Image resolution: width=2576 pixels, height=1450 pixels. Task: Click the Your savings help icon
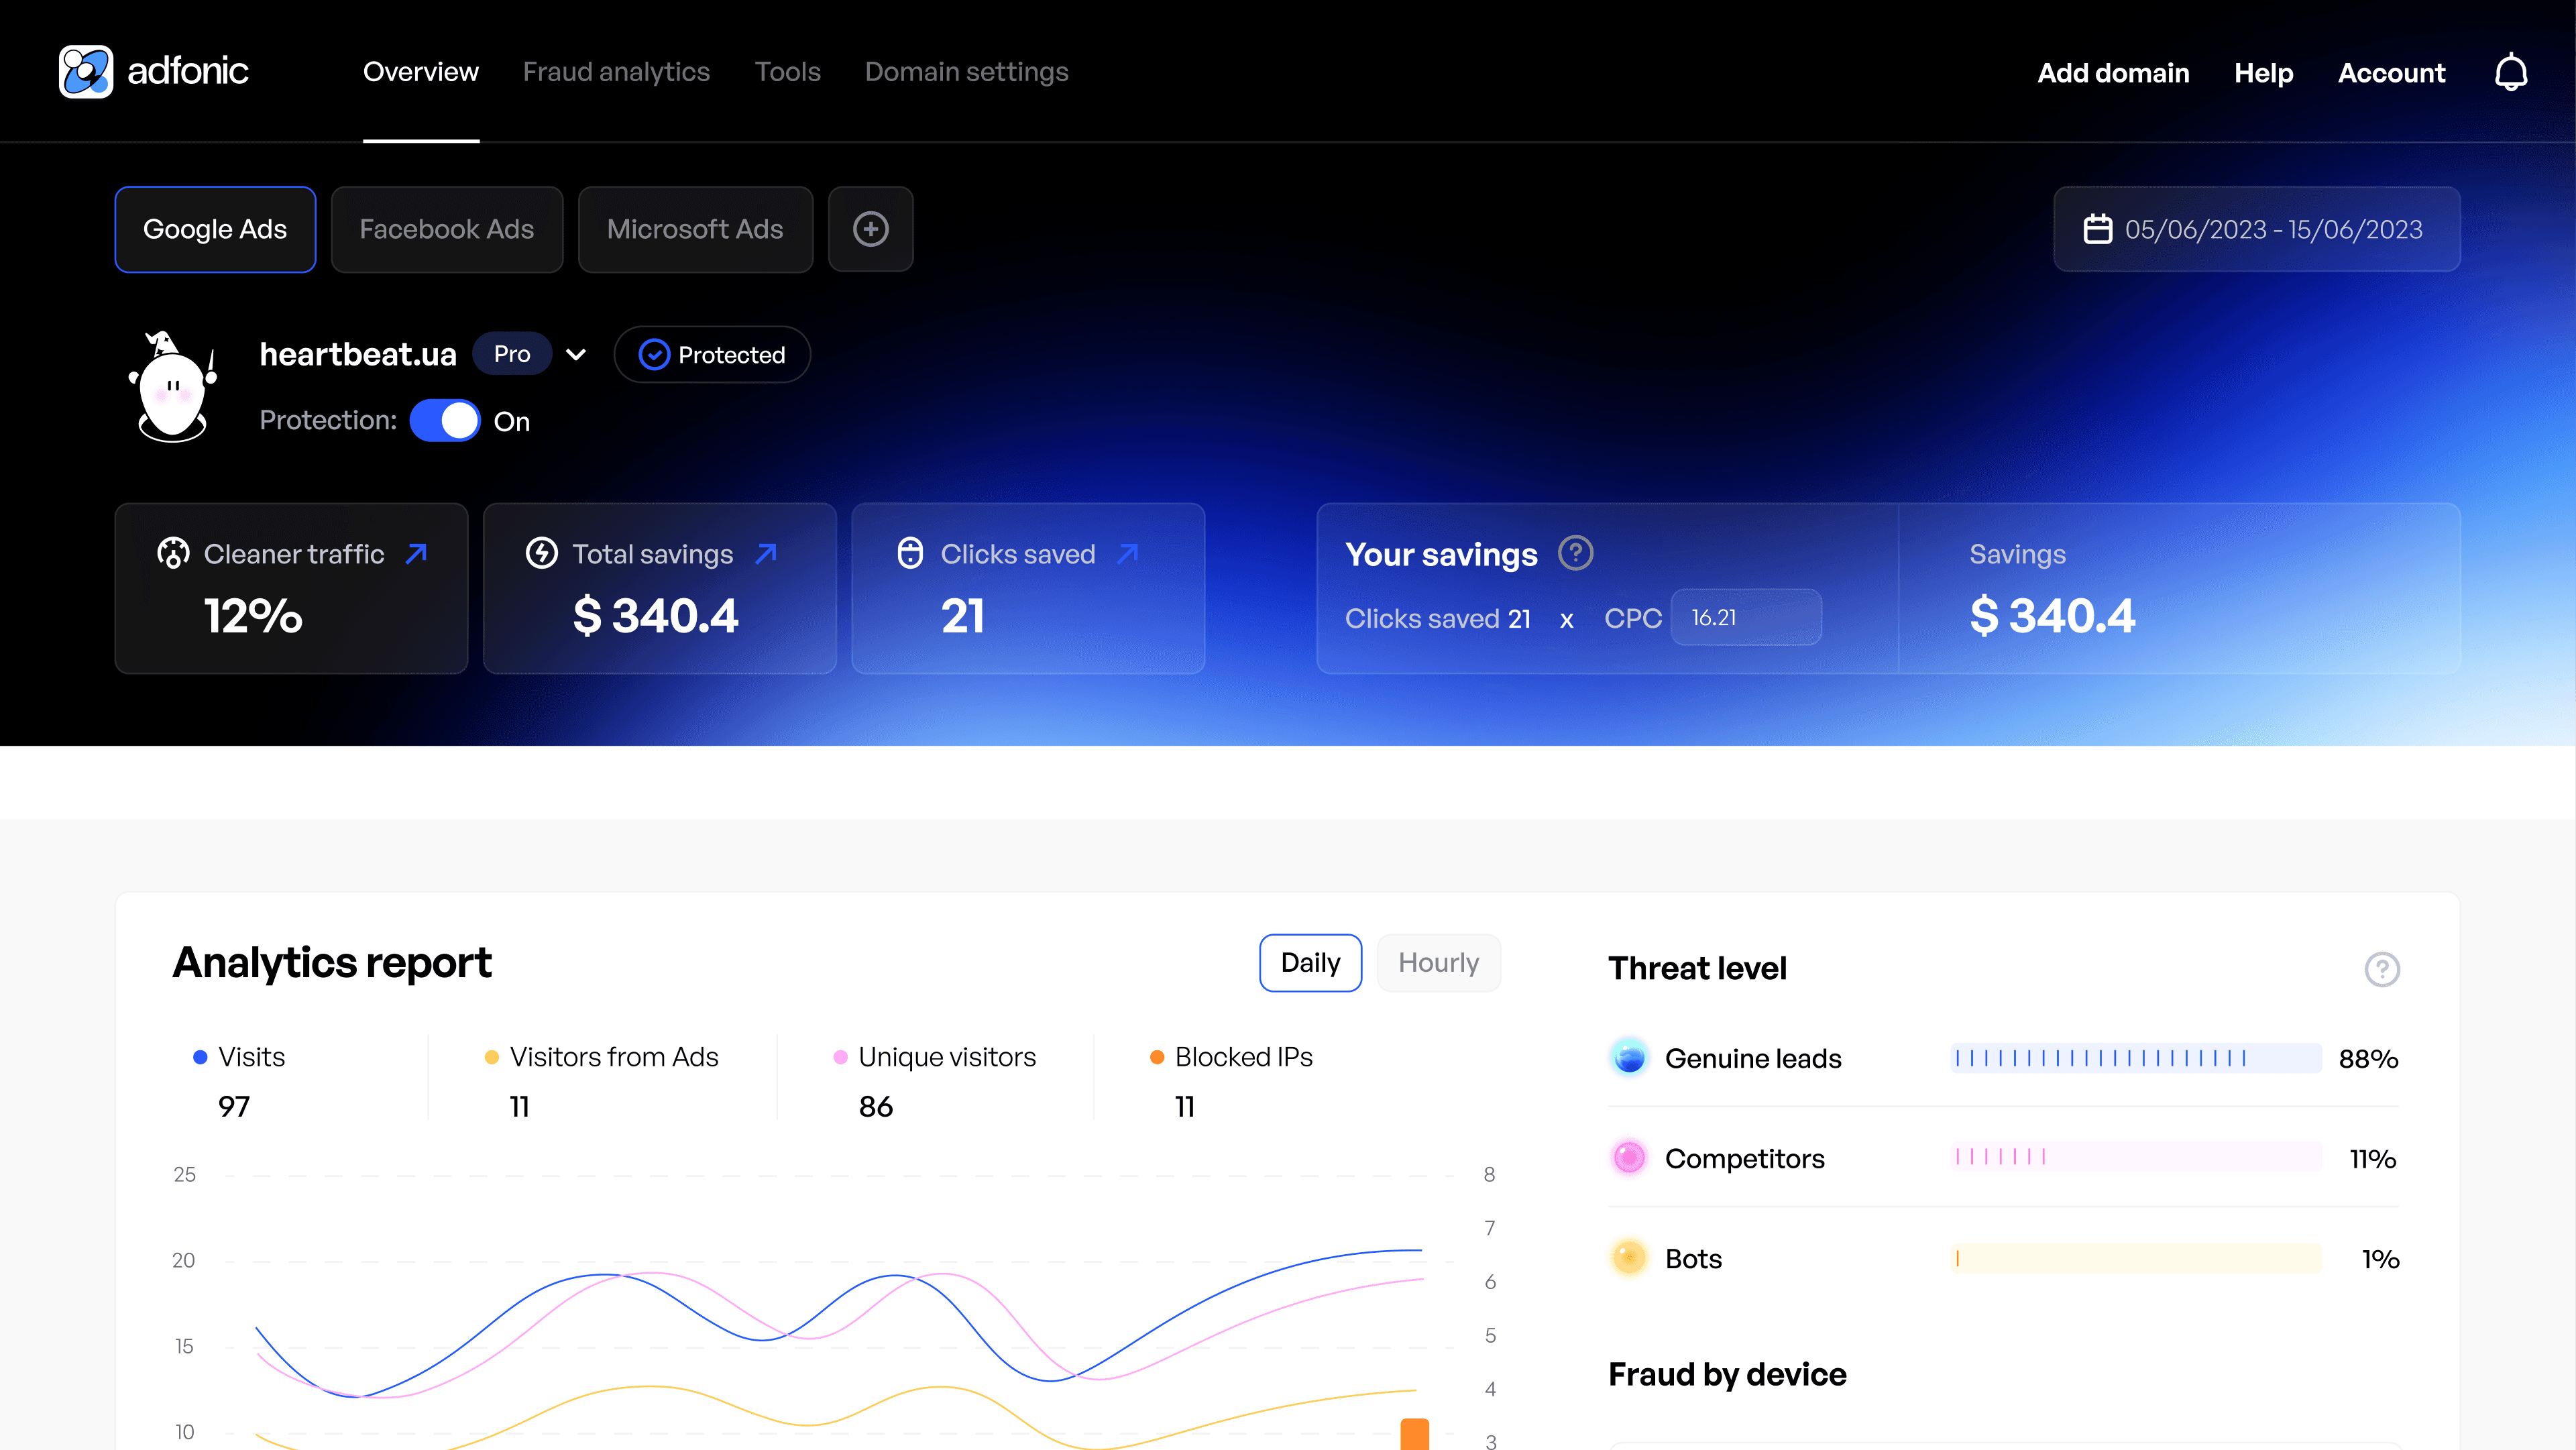(1575, 553)
